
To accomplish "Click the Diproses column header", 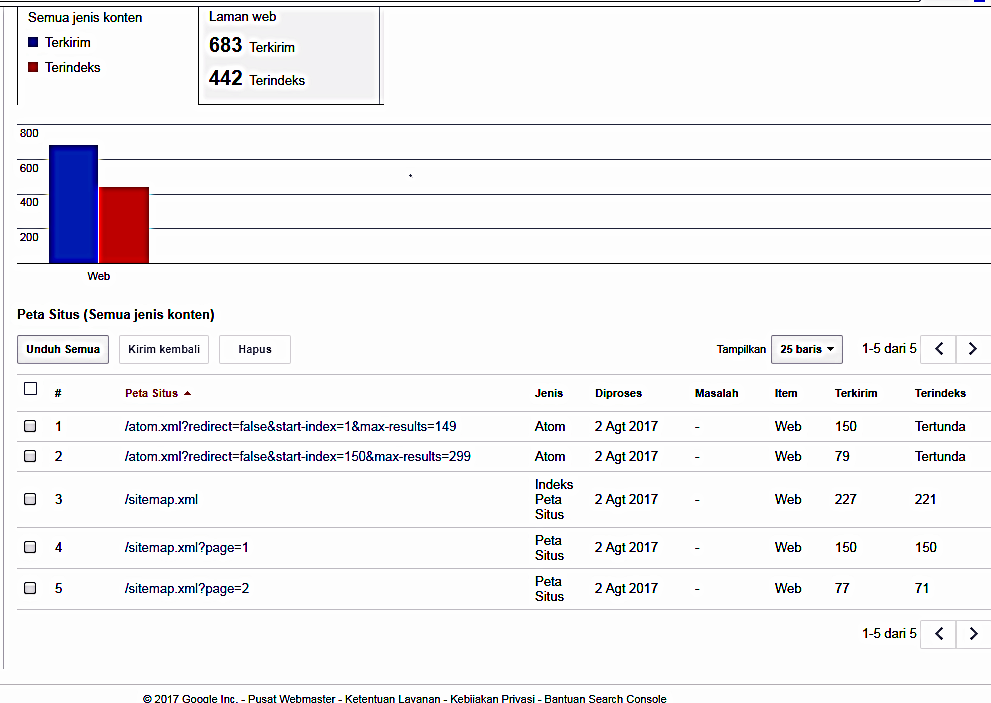I will tap(618, 393).
